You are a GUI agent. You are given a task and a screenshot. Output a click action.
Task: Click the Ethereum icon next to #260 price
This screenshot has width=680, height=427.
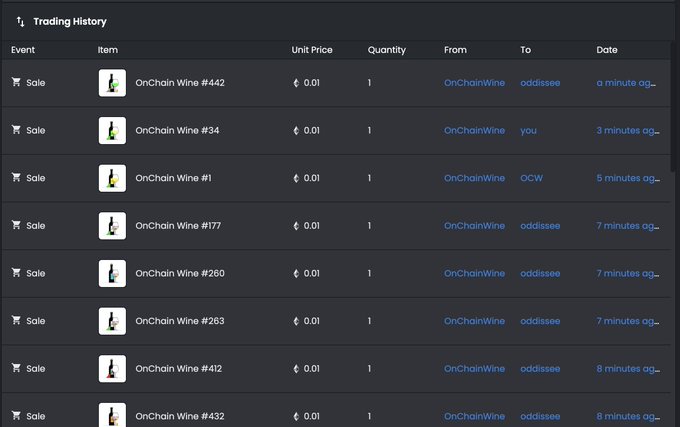pyautogui.click(x=296, y=274)
